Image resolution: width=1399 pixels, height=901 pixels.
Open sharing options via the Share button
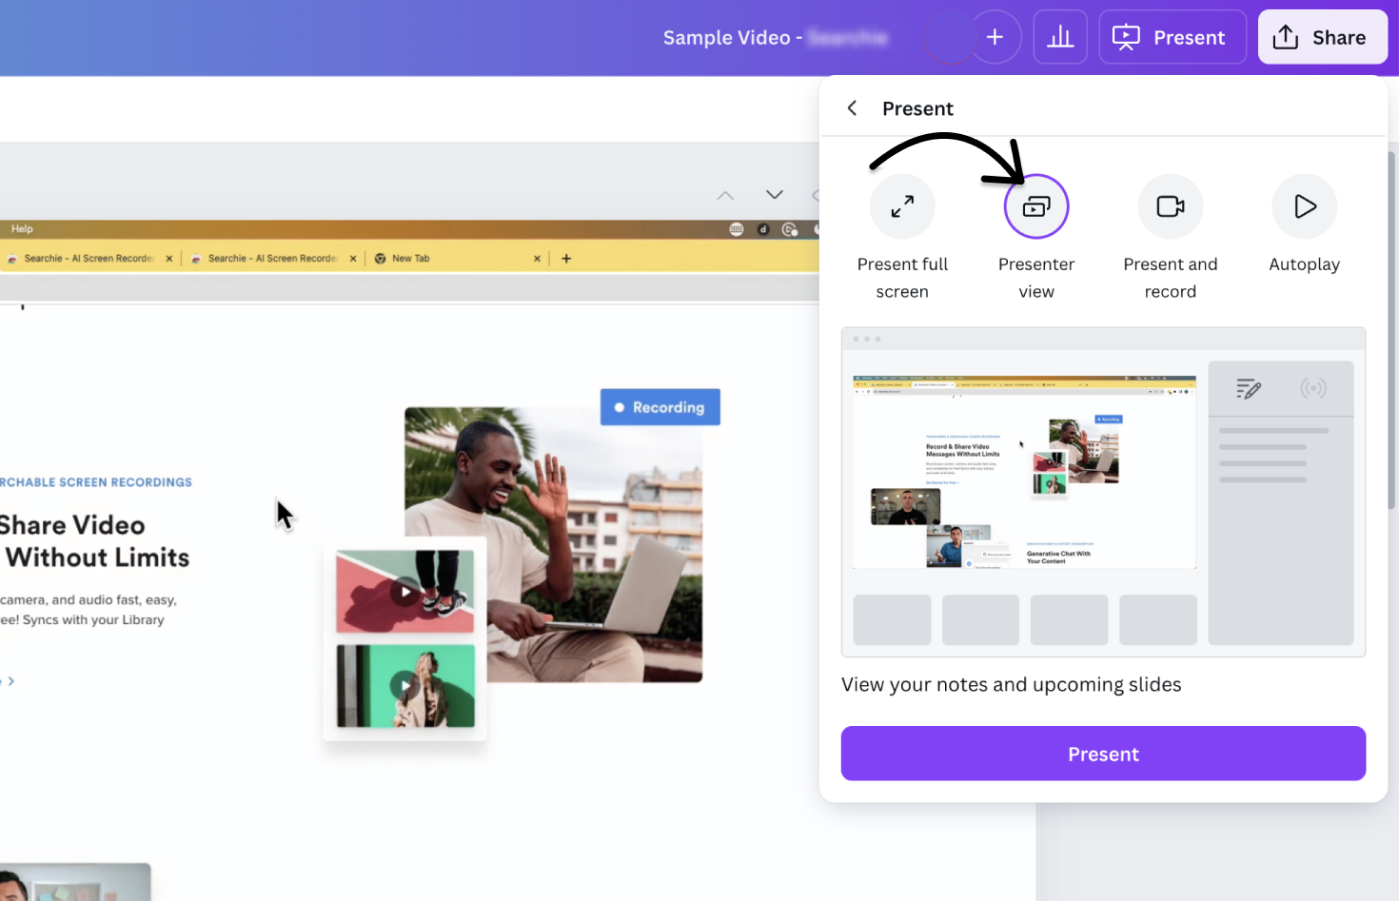coord(1322,37)
